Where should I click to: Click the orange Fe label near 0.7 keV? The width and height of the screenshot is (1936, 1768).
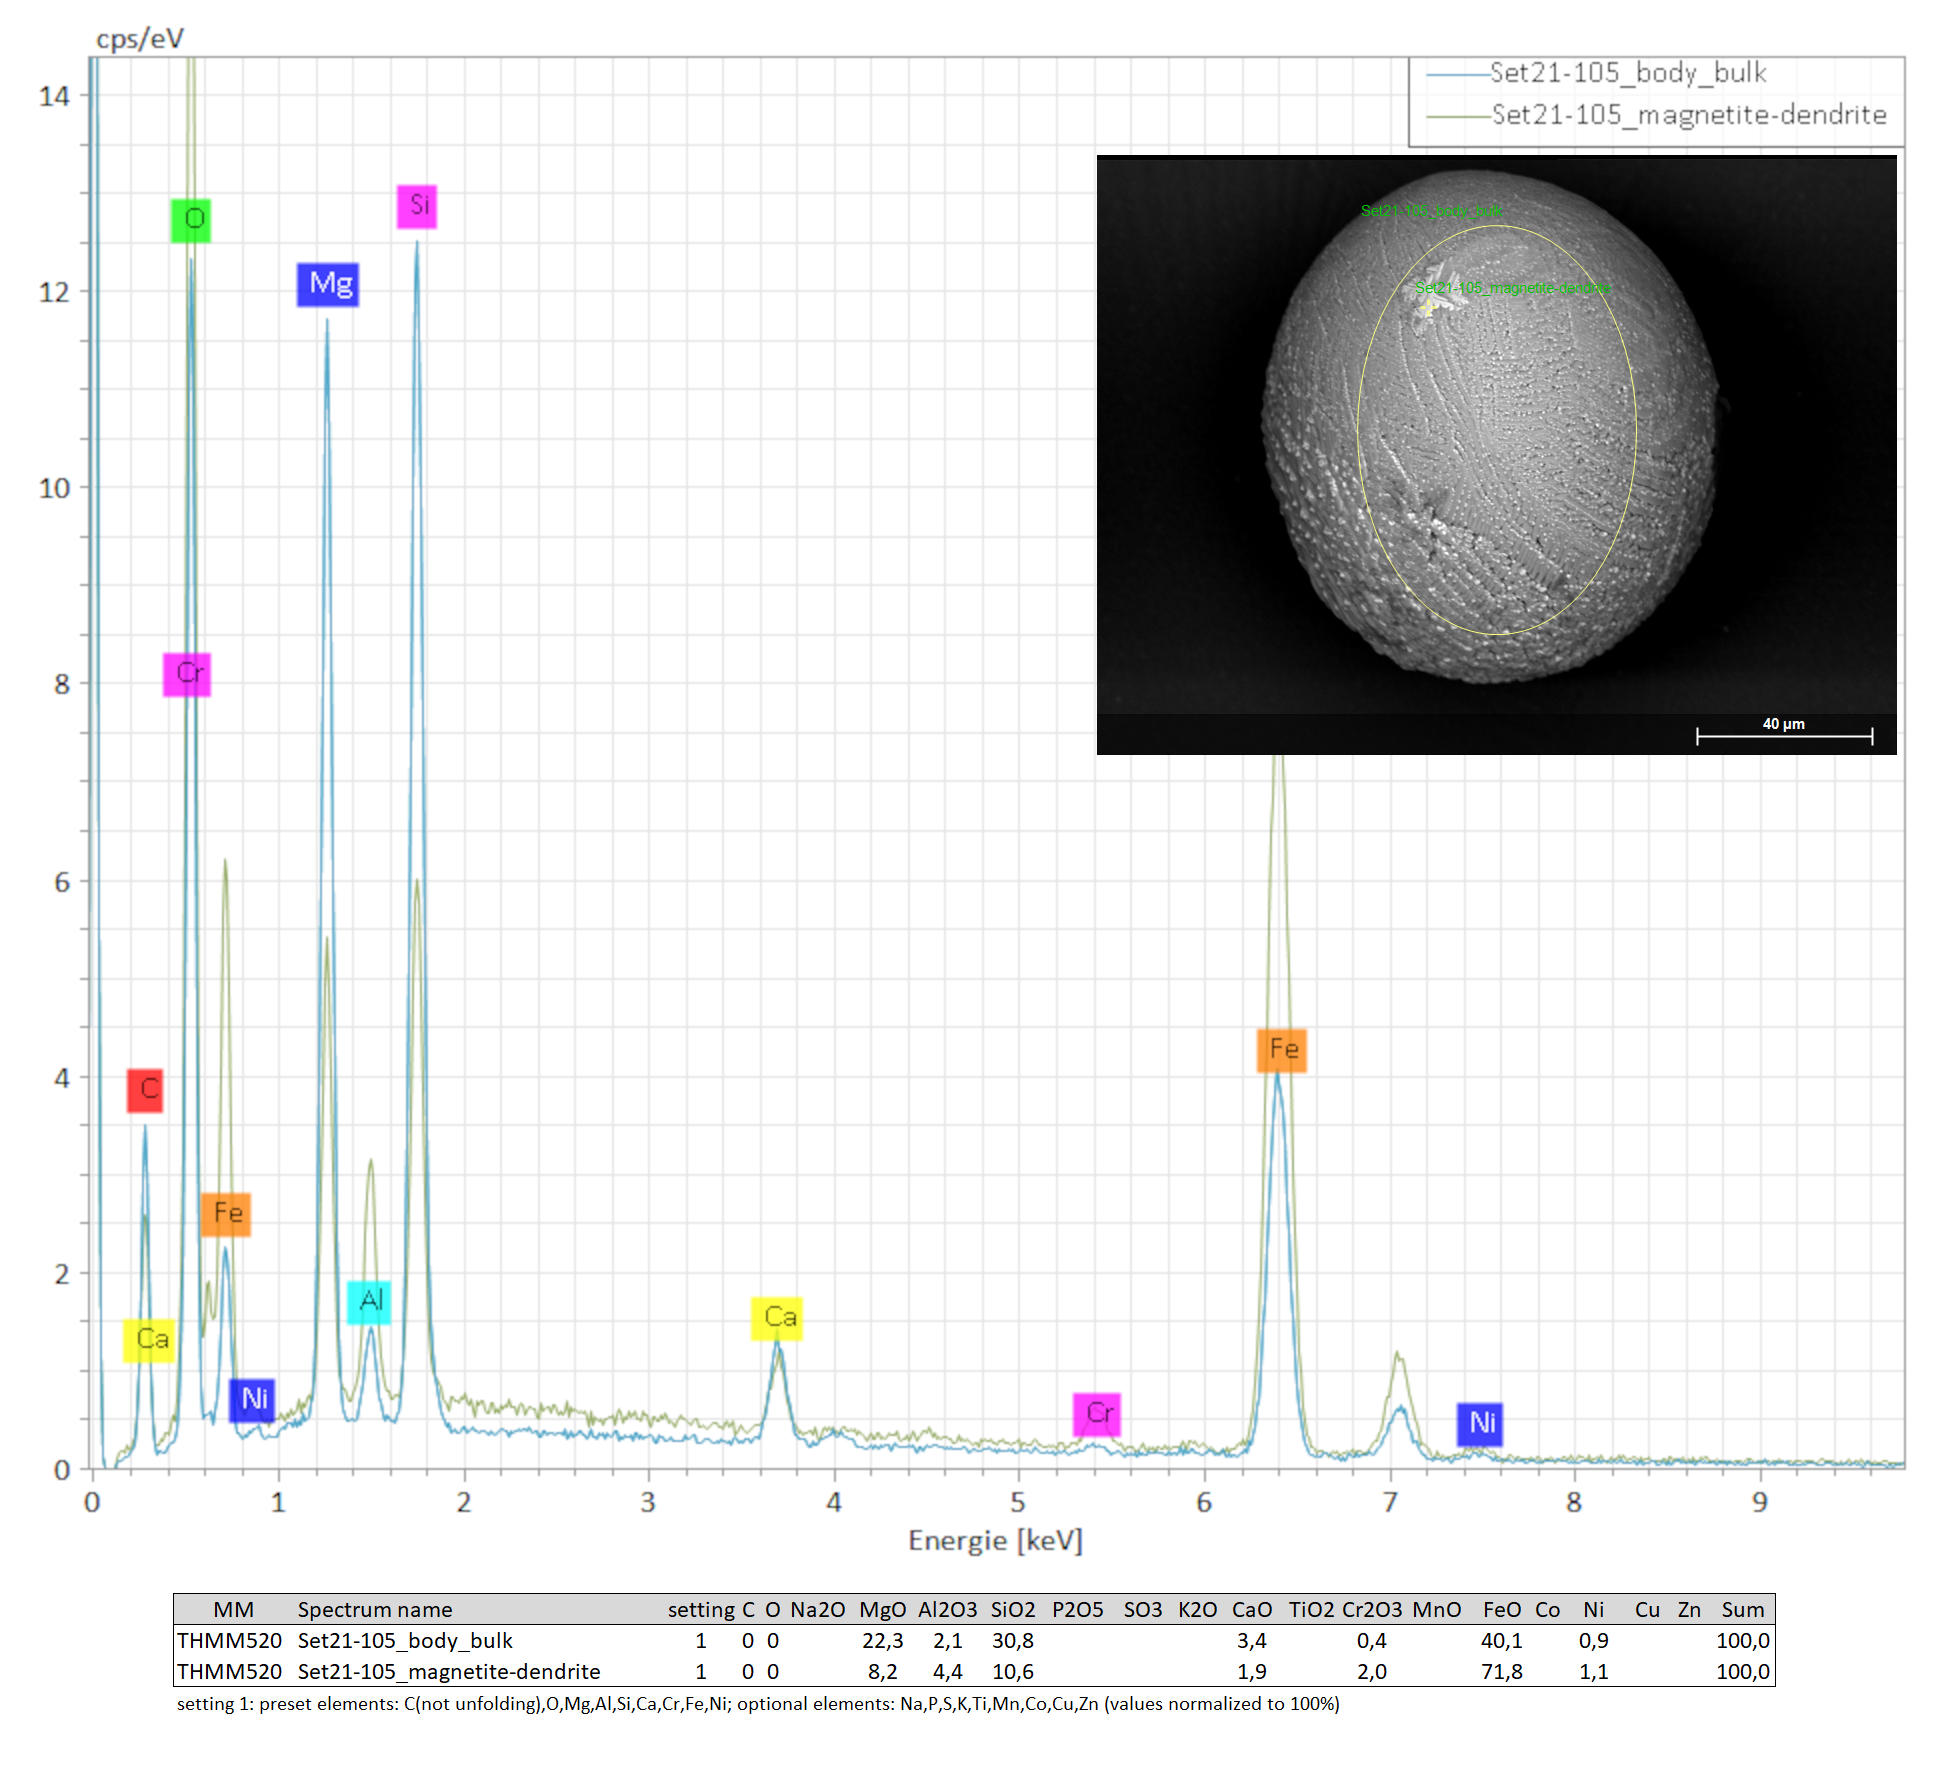coord(226,1214)
